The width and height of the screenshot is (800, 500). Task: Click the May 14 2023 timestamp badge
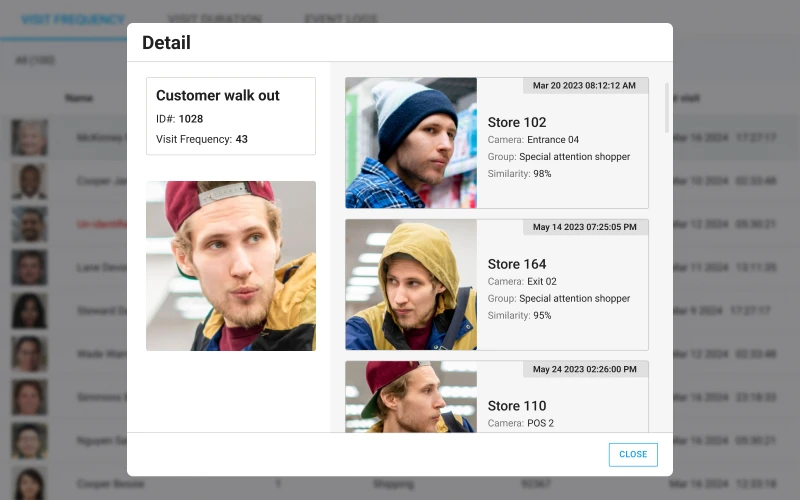pos(584,228)
